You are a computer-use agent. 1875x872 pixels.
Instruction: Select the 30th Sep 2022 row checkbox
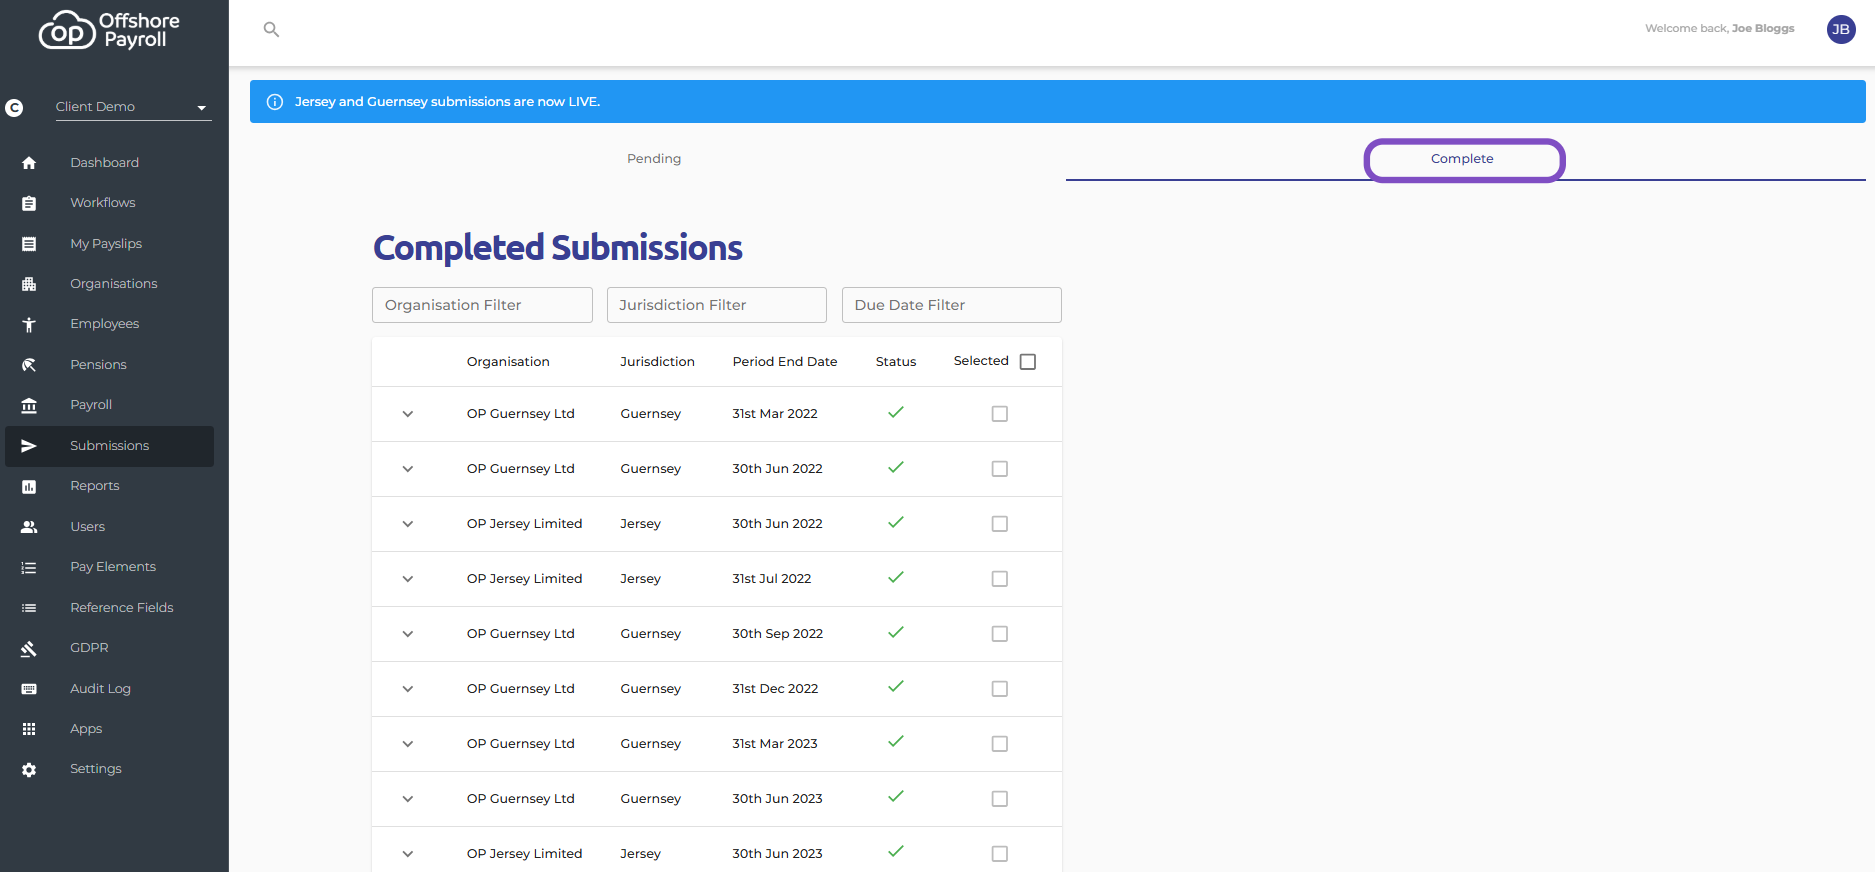[999, 634]
